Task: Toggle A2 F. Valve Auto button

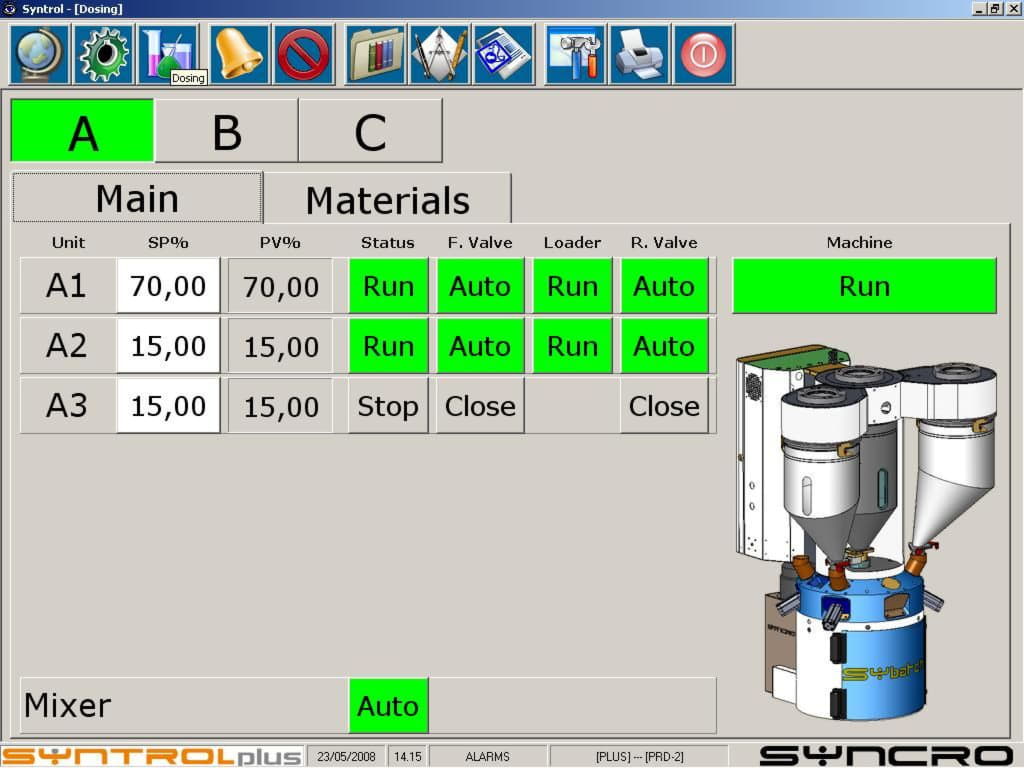Action: [x=480, y=346]
